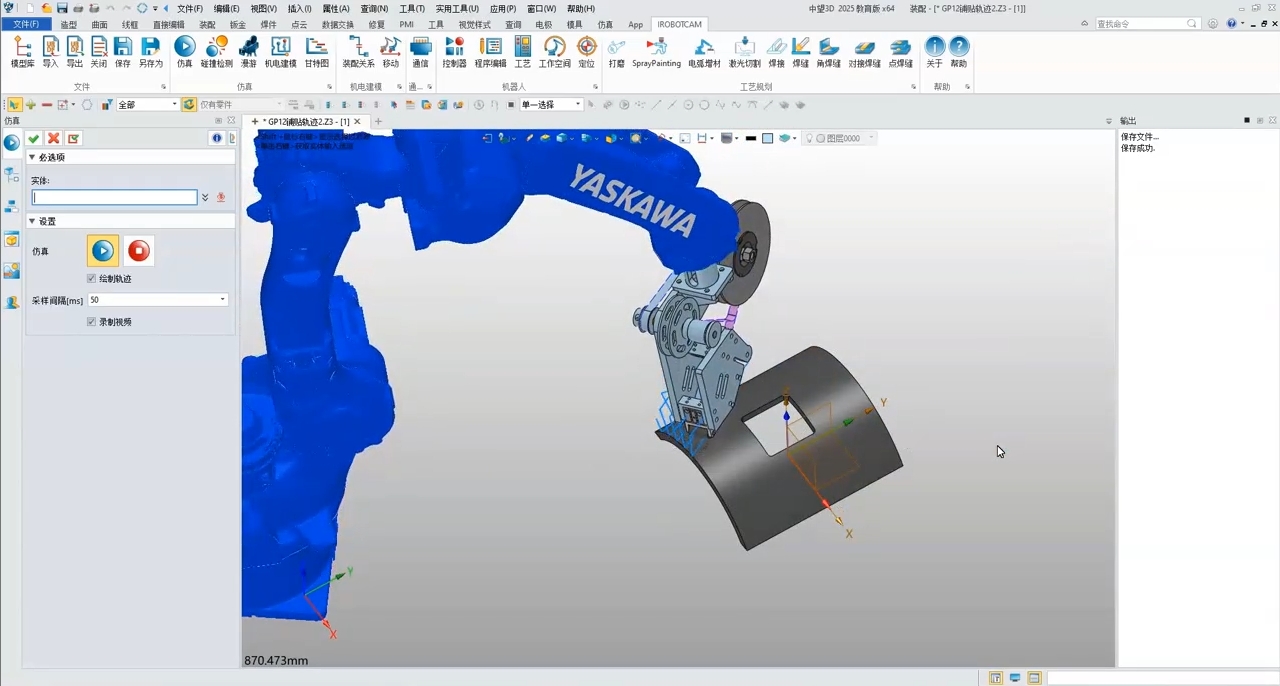Open the 模型库 model library tool
Screen dimensions: 1280x686
coord(22,52)
